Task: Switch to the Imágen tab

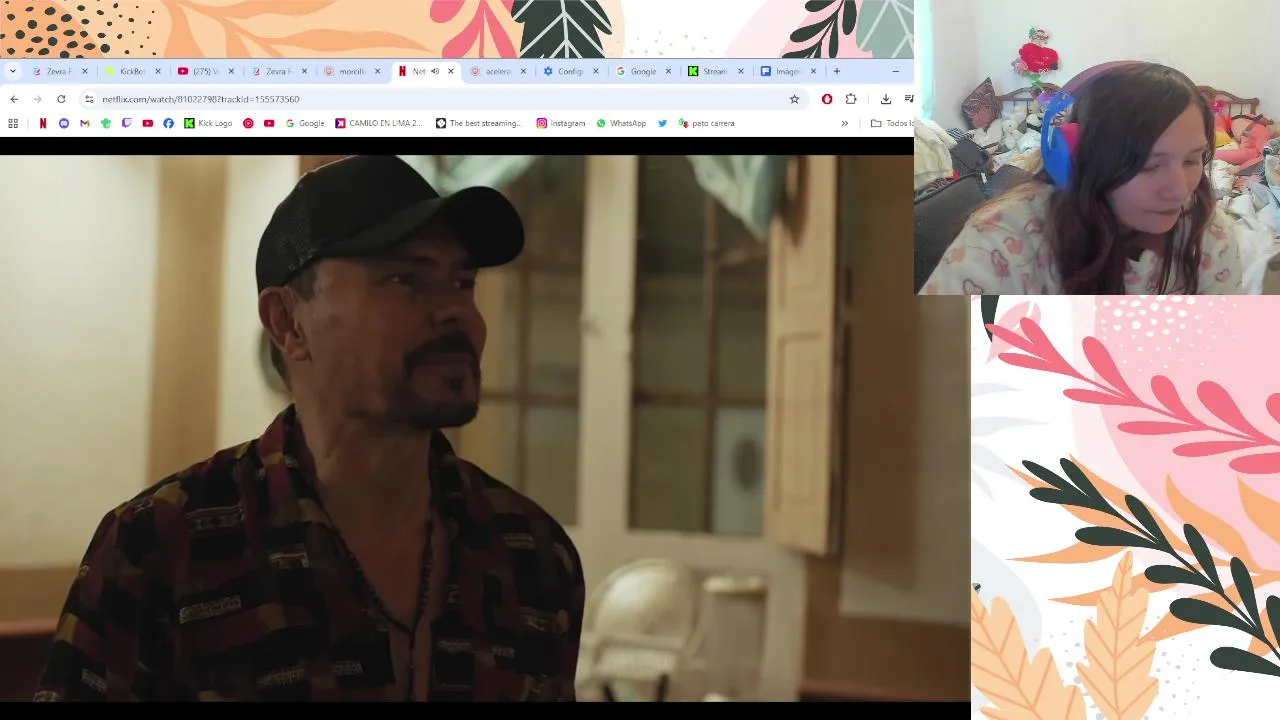Action: (x=787, y=71)
